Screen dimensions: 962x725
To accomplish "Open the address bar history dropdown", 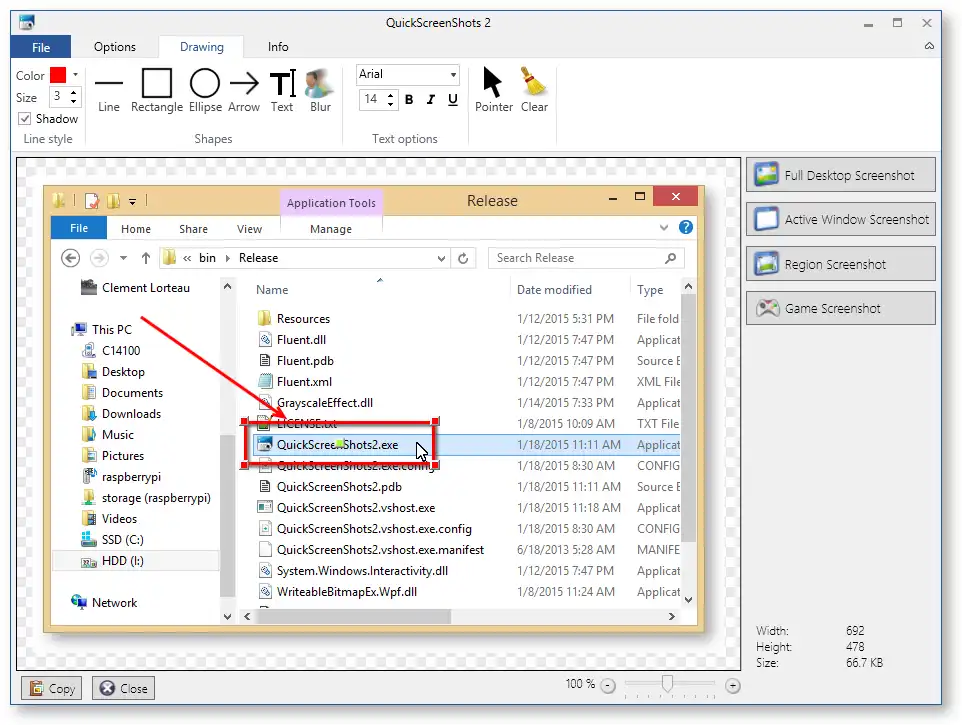I will [x=441, y=258].
